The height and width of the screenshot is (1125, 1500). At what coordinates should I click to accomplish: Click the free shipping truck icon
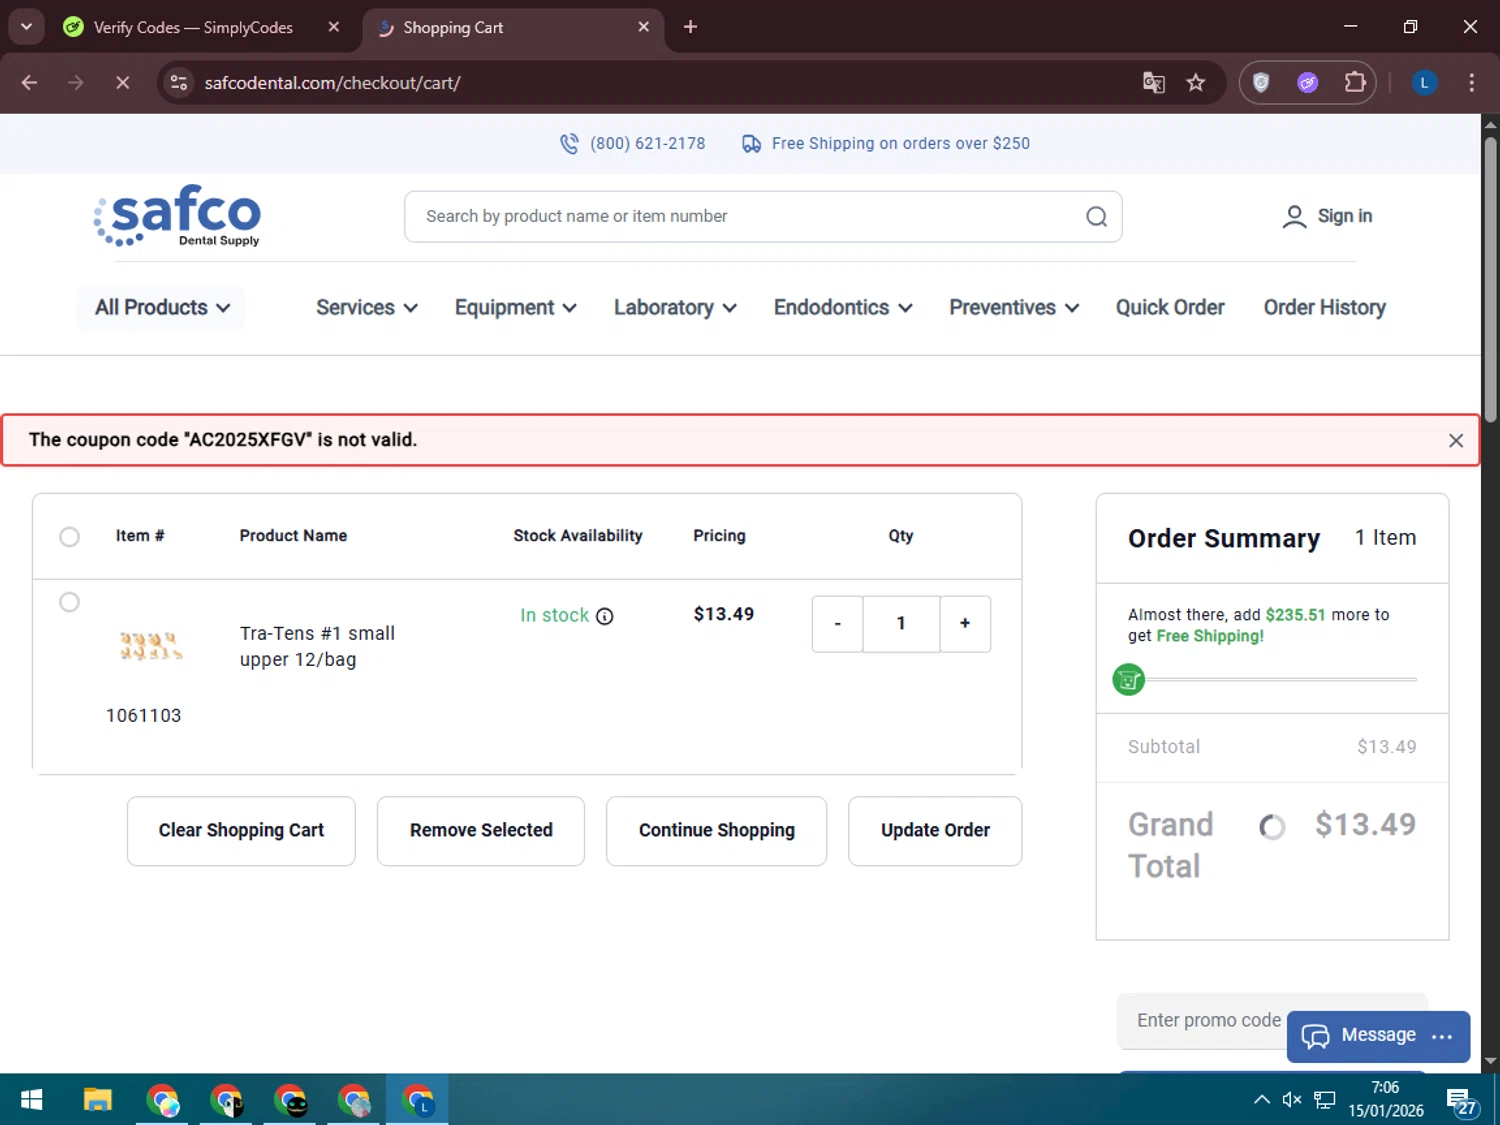click(x=751, y=144)
